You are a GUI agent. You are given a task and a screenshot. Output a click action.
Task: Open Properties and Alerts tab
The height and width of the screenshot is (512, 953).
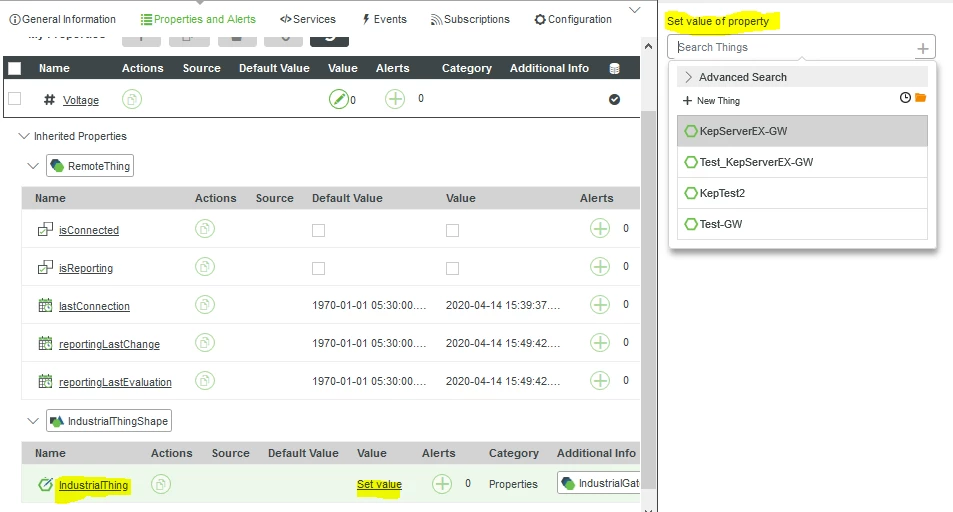point(198,19)
